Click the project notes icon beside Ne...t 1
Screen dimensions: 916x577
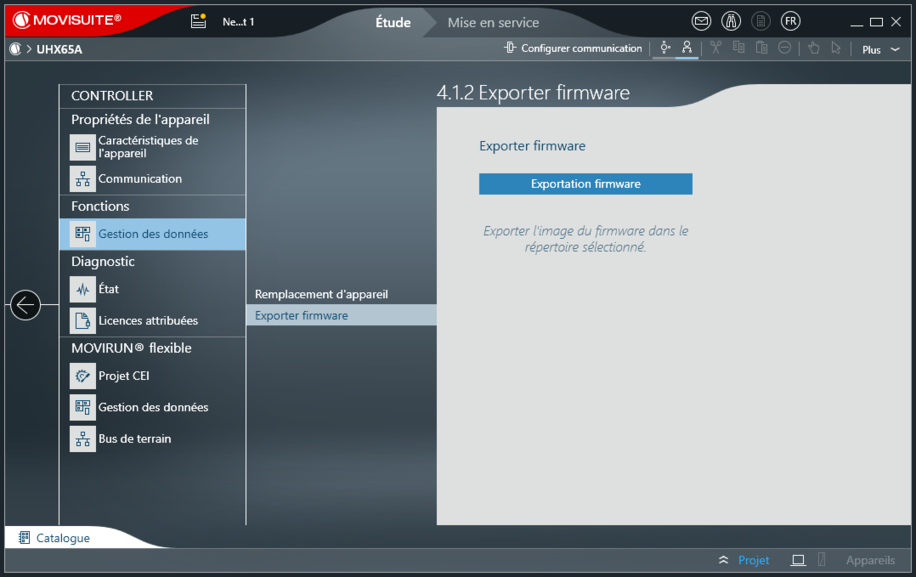click(x=198, y=21)
